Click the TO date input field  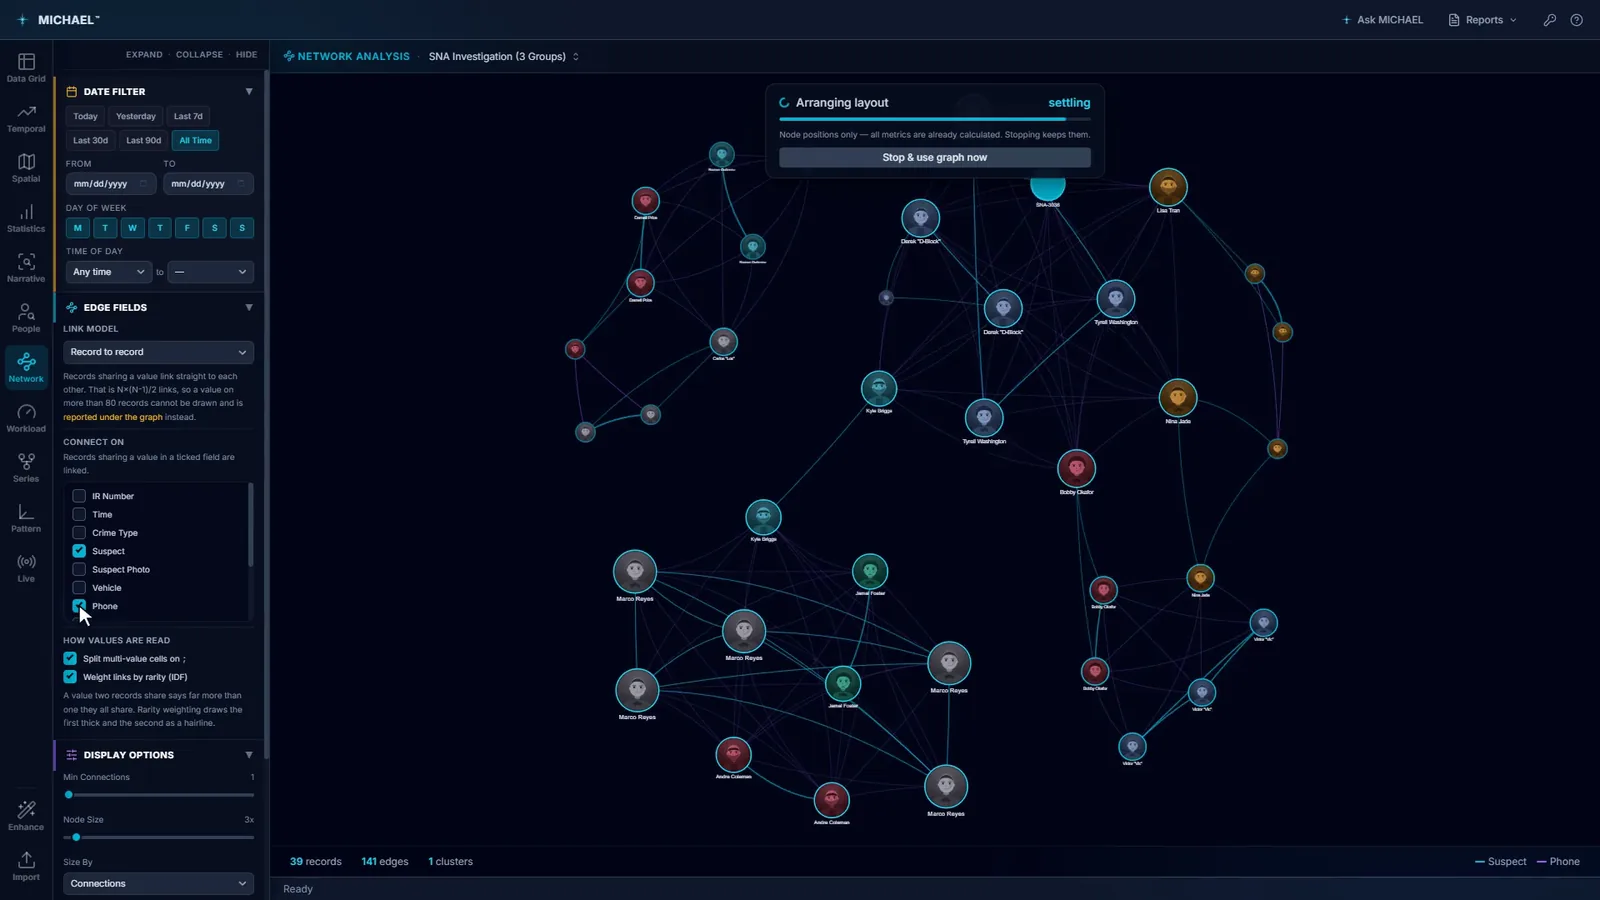click(208, 184)
